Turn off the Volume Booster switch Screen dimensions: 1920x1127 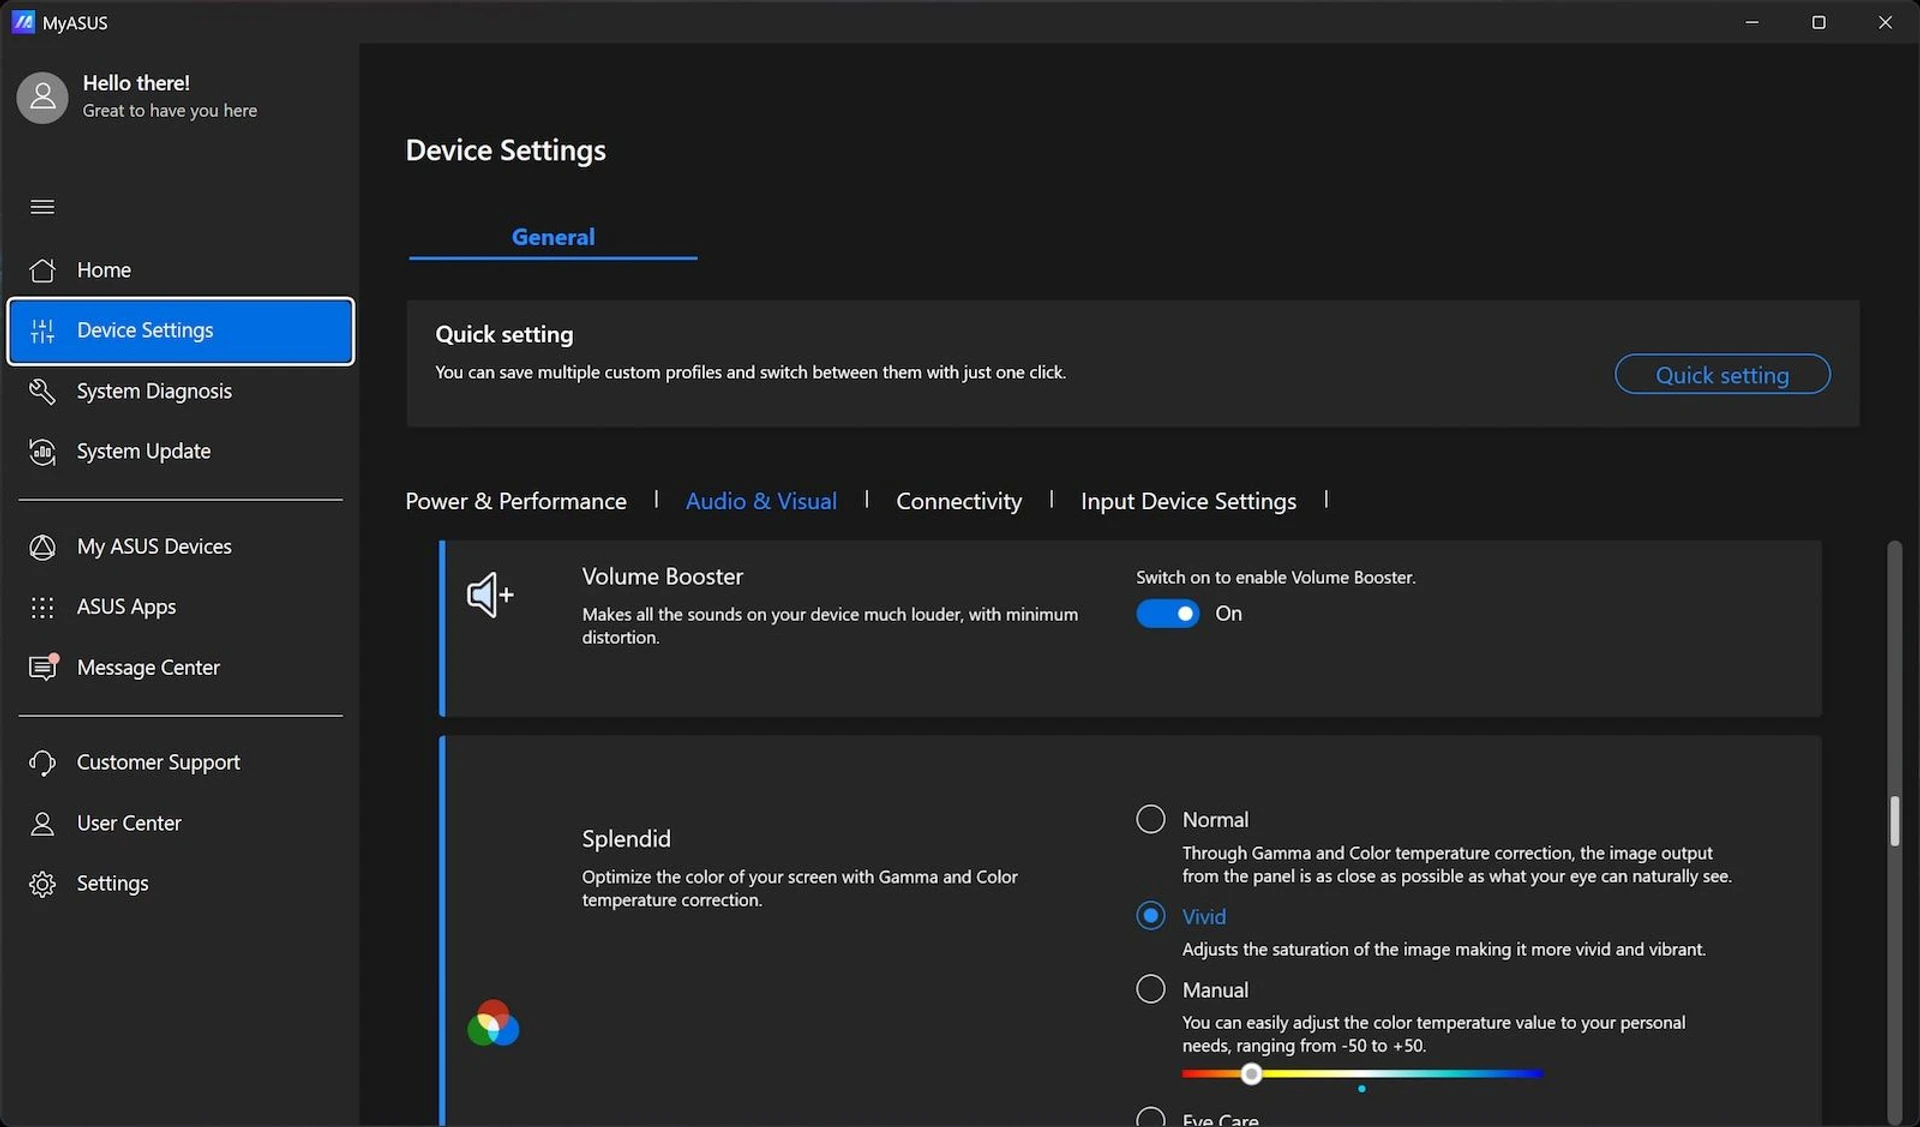1167,613
